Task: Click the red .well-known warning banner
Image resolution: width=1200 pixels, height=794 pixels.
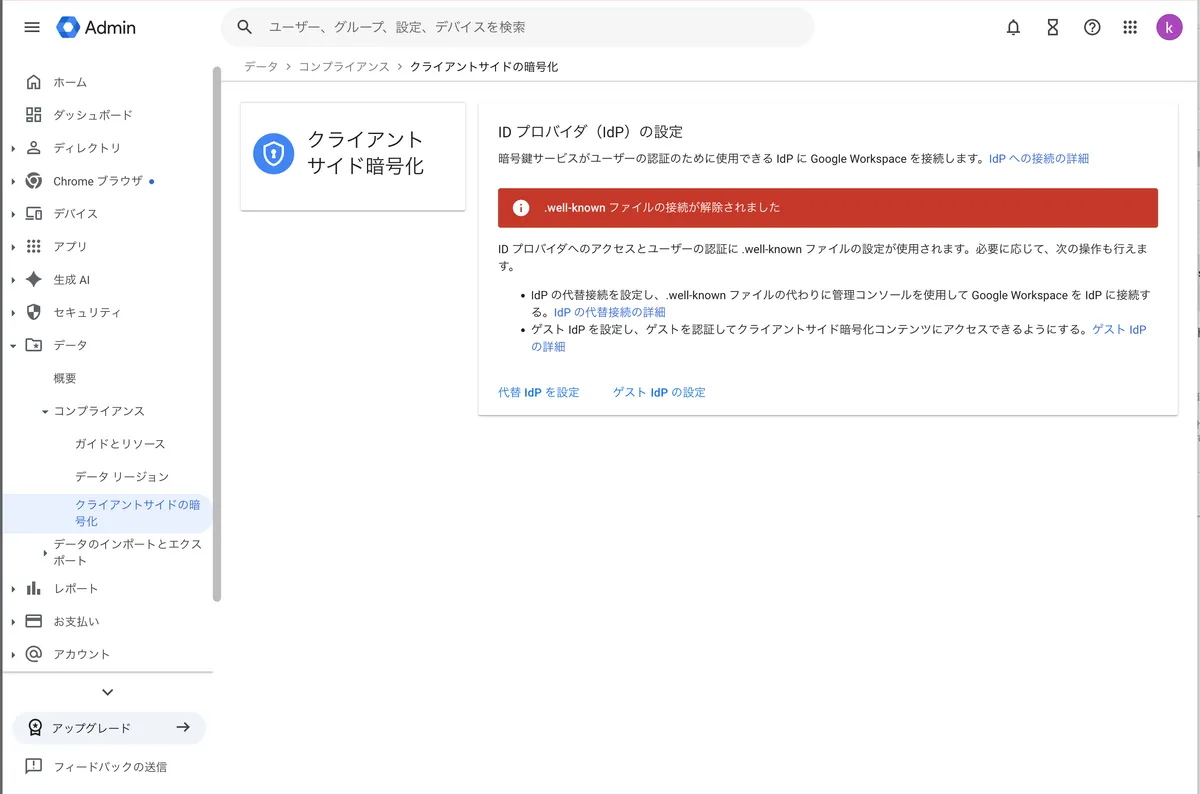Action: coord(828,208)
